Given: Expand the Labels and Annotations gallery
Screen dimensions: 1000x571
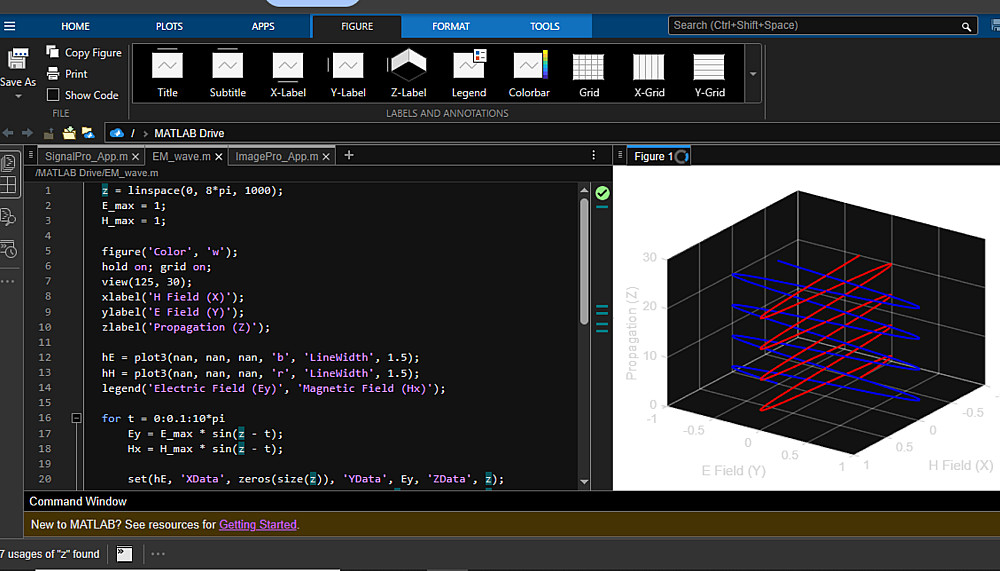Looking at the screenshot, I should [x=753, y=74].
